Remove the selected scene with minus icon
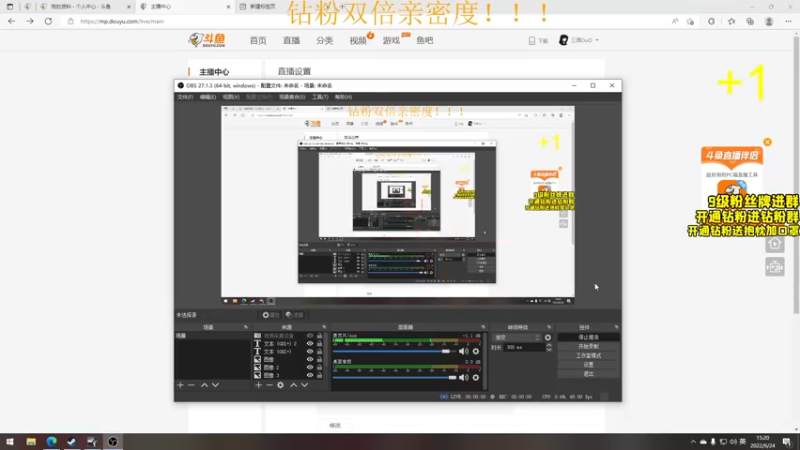This screenshot has height=450, width=800. point(191,385)
